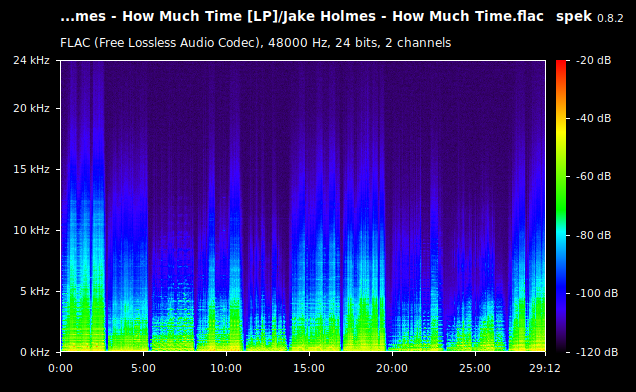
Task: Click the -20 dB scale label
Action: point(593,60)
